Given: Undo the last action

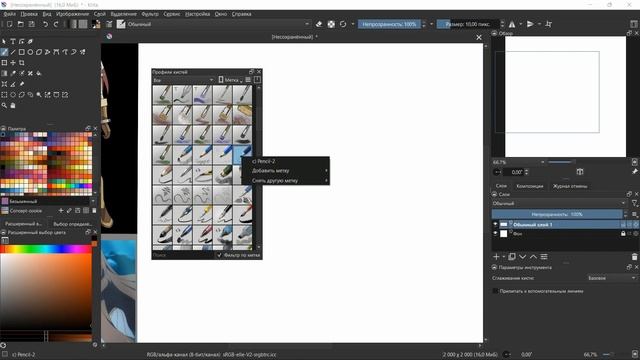Looking at the screenshot, I should 45,24.
